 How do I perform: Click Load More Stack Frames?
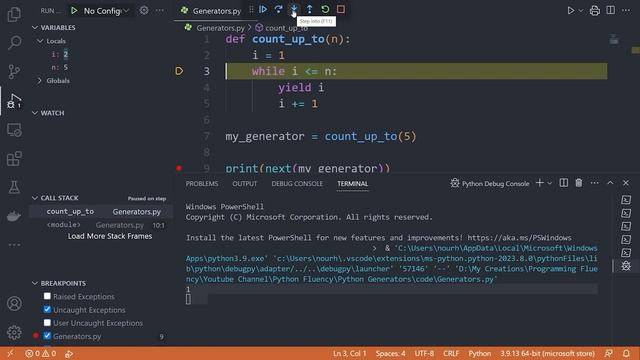[110, 236]
